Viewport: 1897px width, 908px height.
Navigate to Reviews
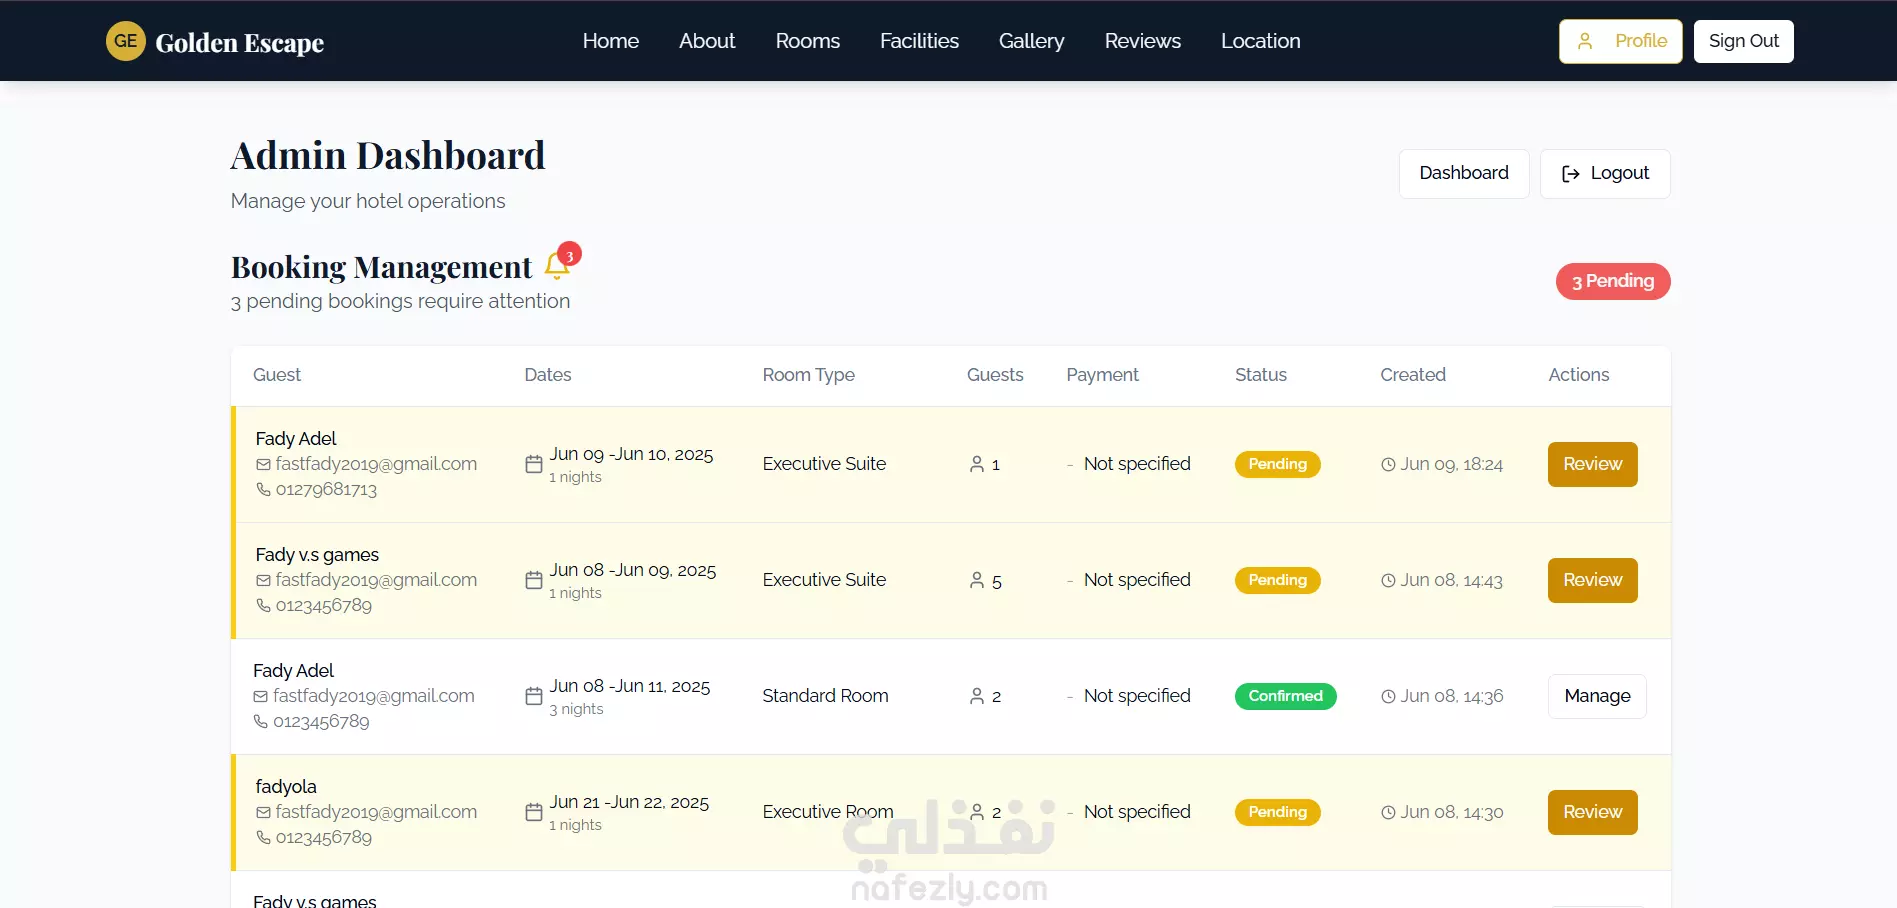coord(1143,41)
